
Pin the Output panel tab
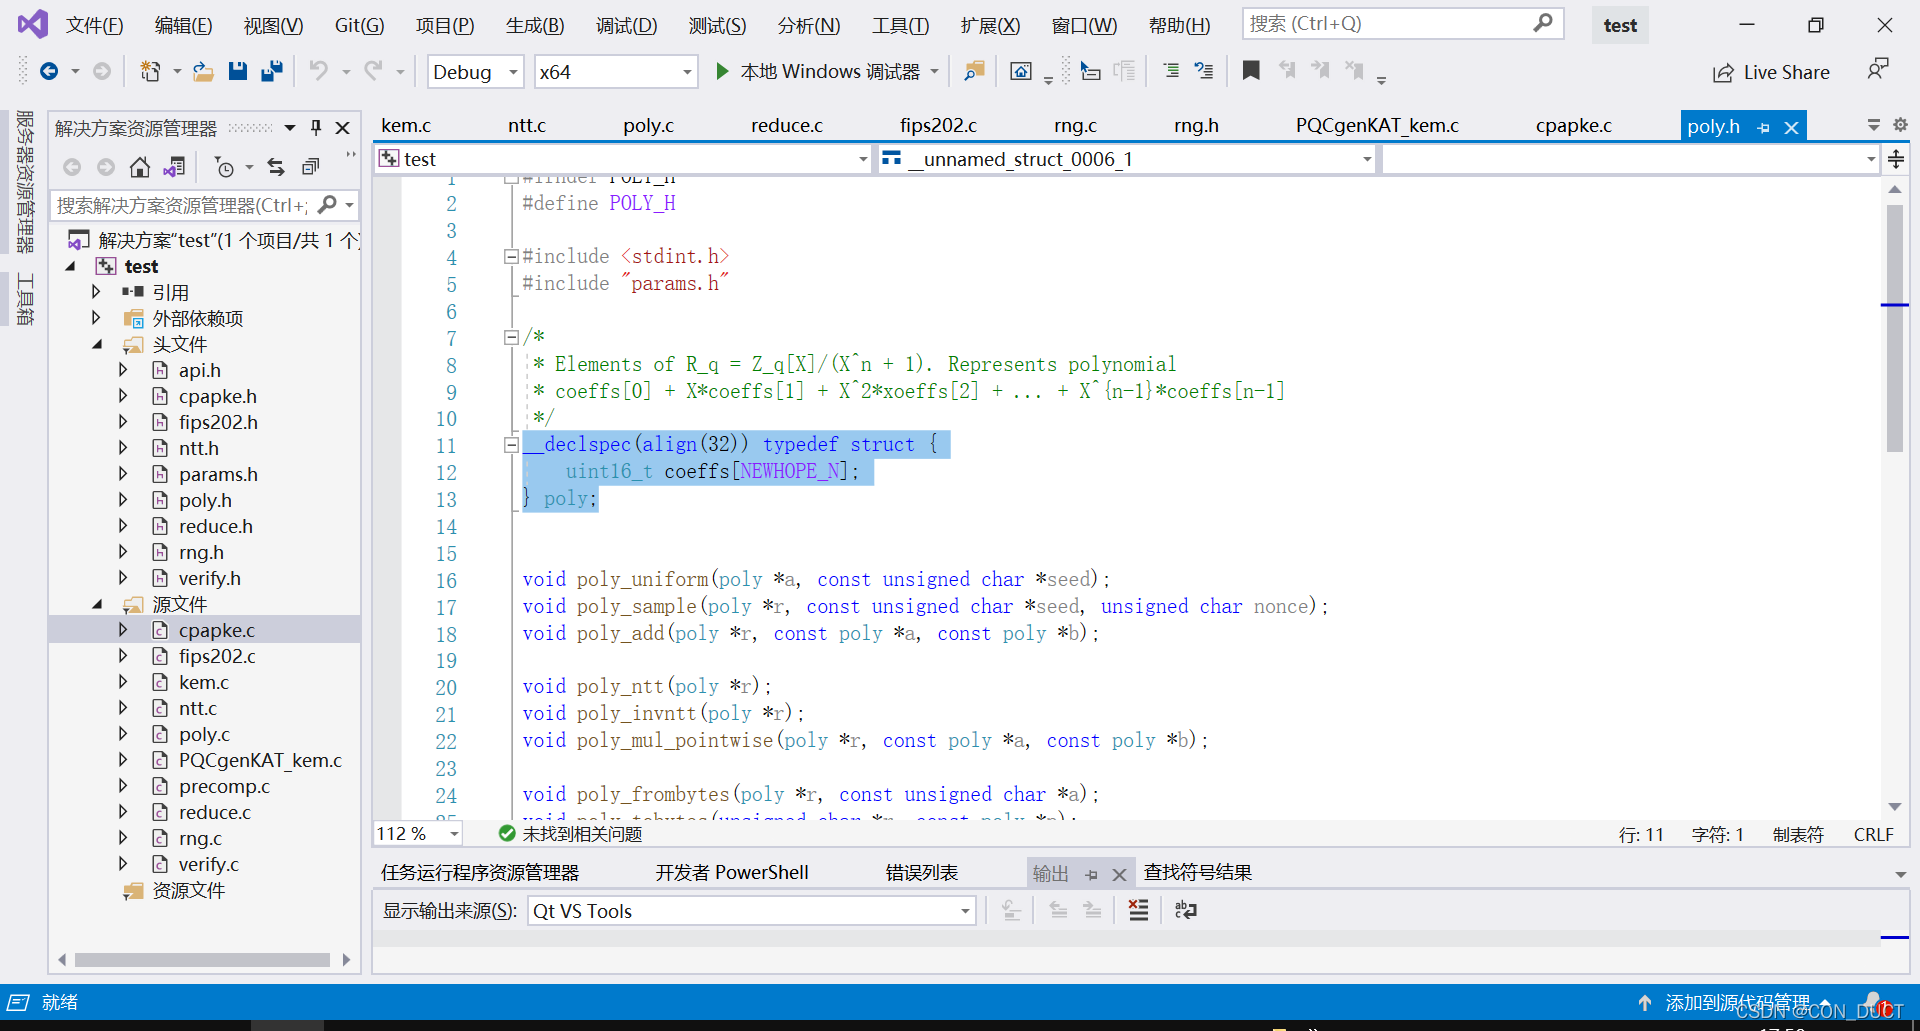point(1091,874)
